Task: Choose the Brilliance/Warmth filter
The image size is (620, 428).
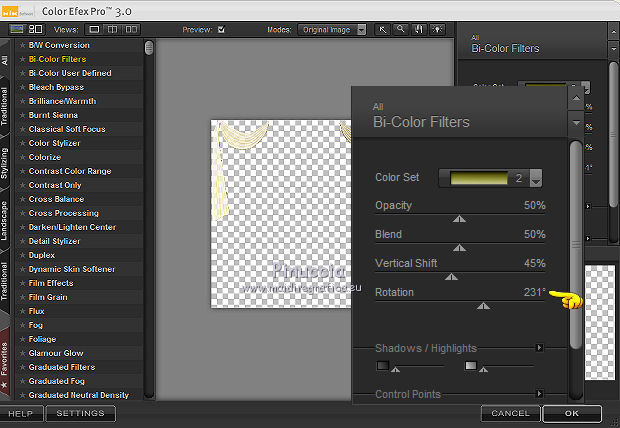Action: (62, 101)
